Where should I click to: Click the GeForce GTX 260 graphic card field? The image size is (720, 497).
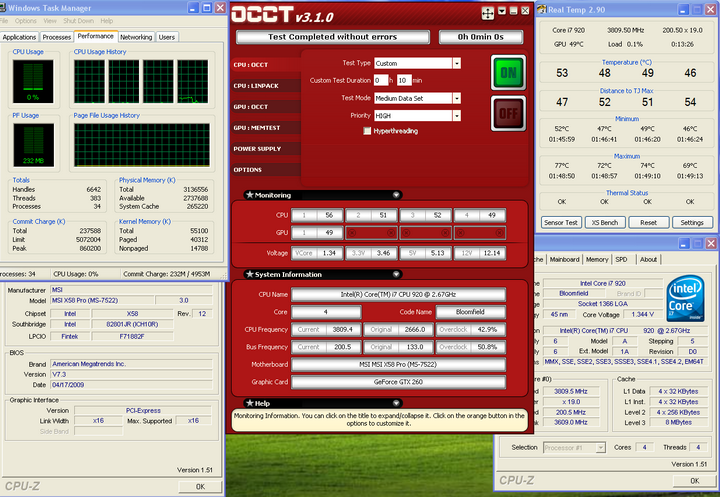coord(399,382)
